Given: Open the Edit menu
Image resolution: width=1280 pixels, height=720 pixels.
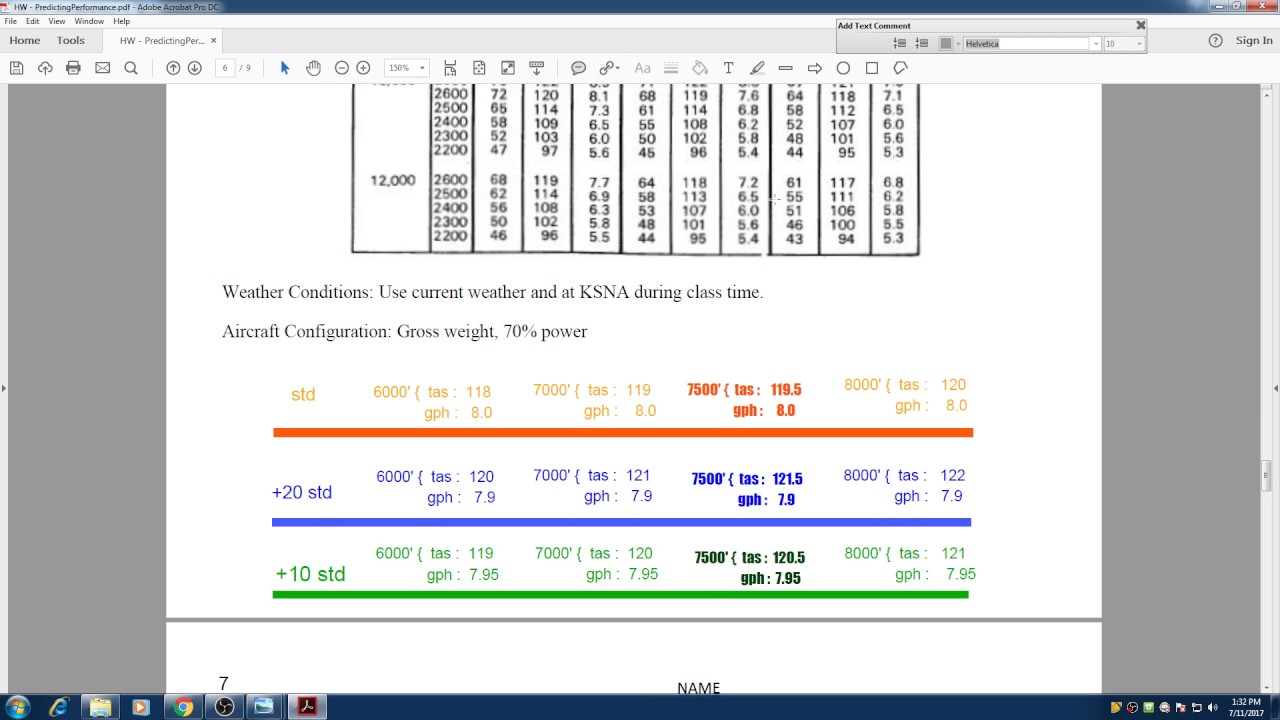Looking at the screenshot, I should point(33,21).
